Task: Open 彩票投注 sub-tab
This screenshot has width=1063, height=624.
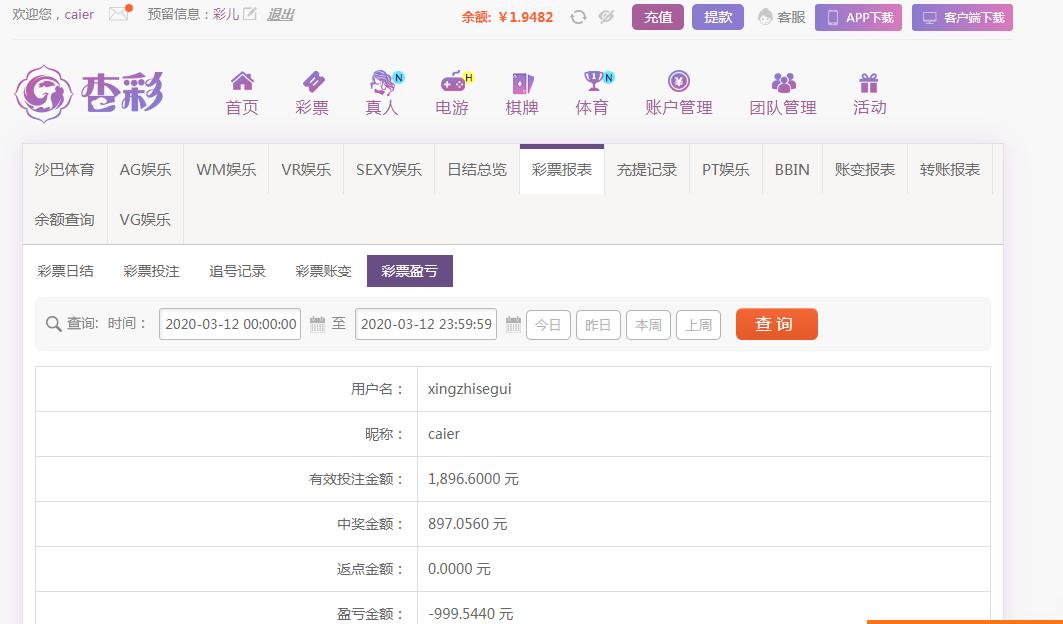Action: click(151, 271)
